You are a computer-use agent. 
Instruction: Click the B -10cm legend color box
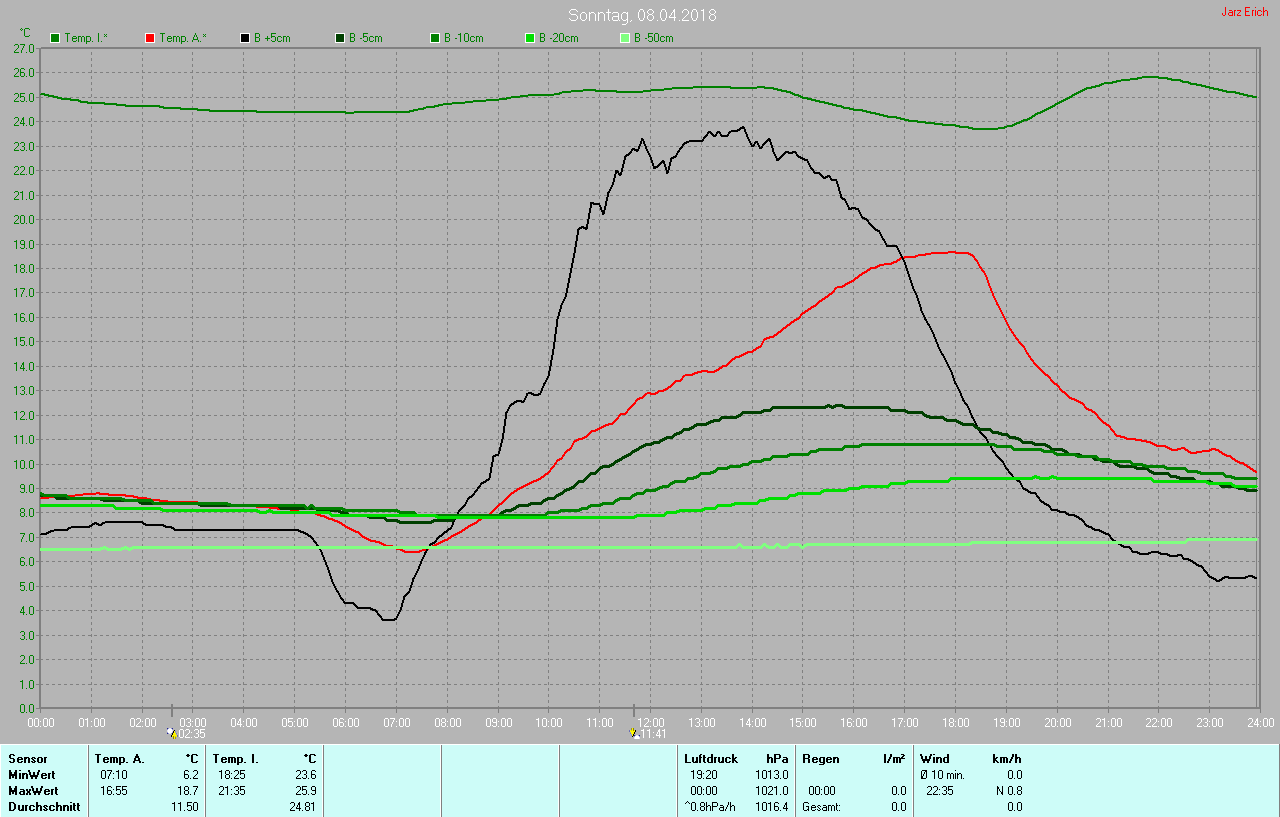pos(435,38)
